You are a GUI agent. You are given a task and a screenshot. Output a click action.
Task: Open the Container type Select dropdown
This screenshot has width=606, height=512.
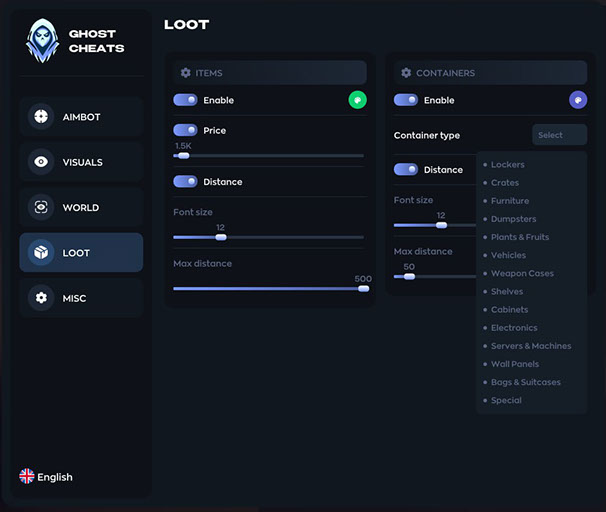click(559, 135)
